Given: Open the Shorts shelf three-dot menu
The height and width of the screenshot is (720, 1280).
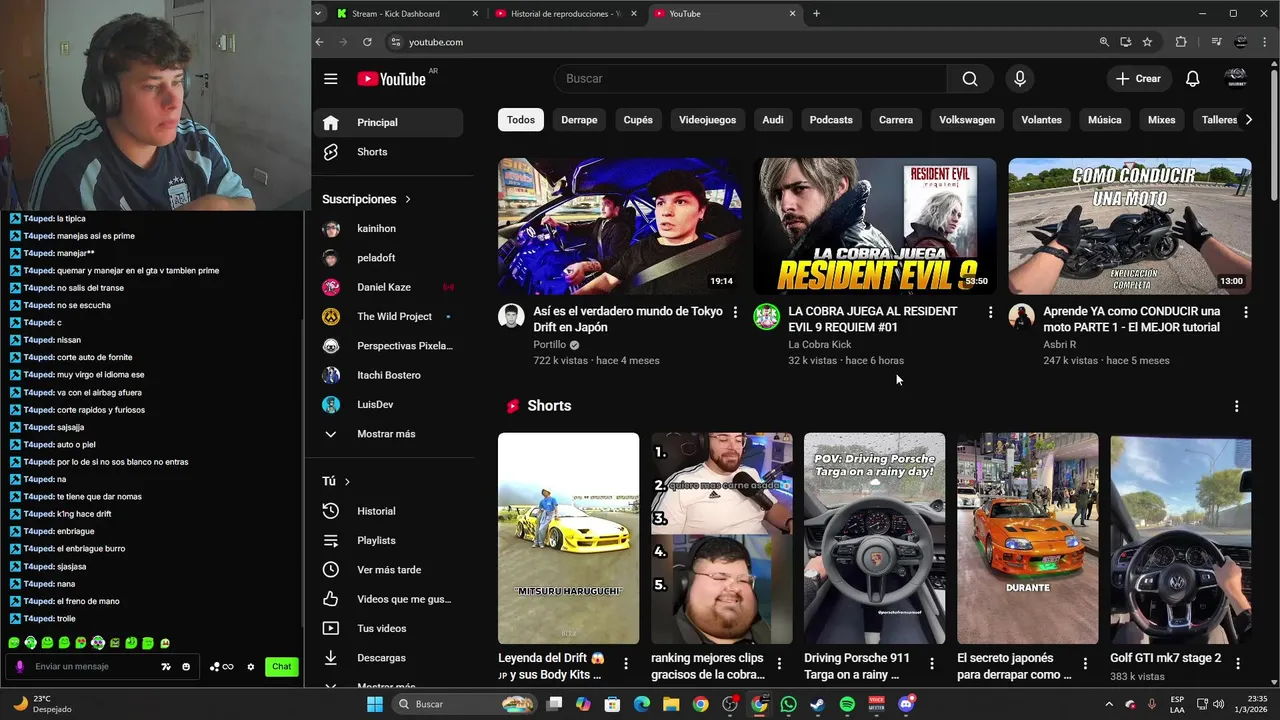Looking at the screenshot, I should (1236, 406).
